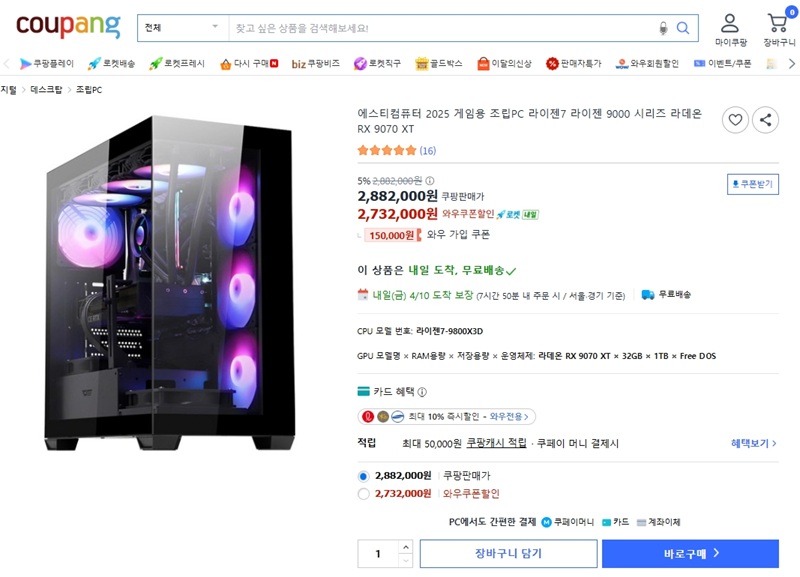Increase quantity with the up stepper arrow
The width and height of the screenshot is (800, 577).
406,547
